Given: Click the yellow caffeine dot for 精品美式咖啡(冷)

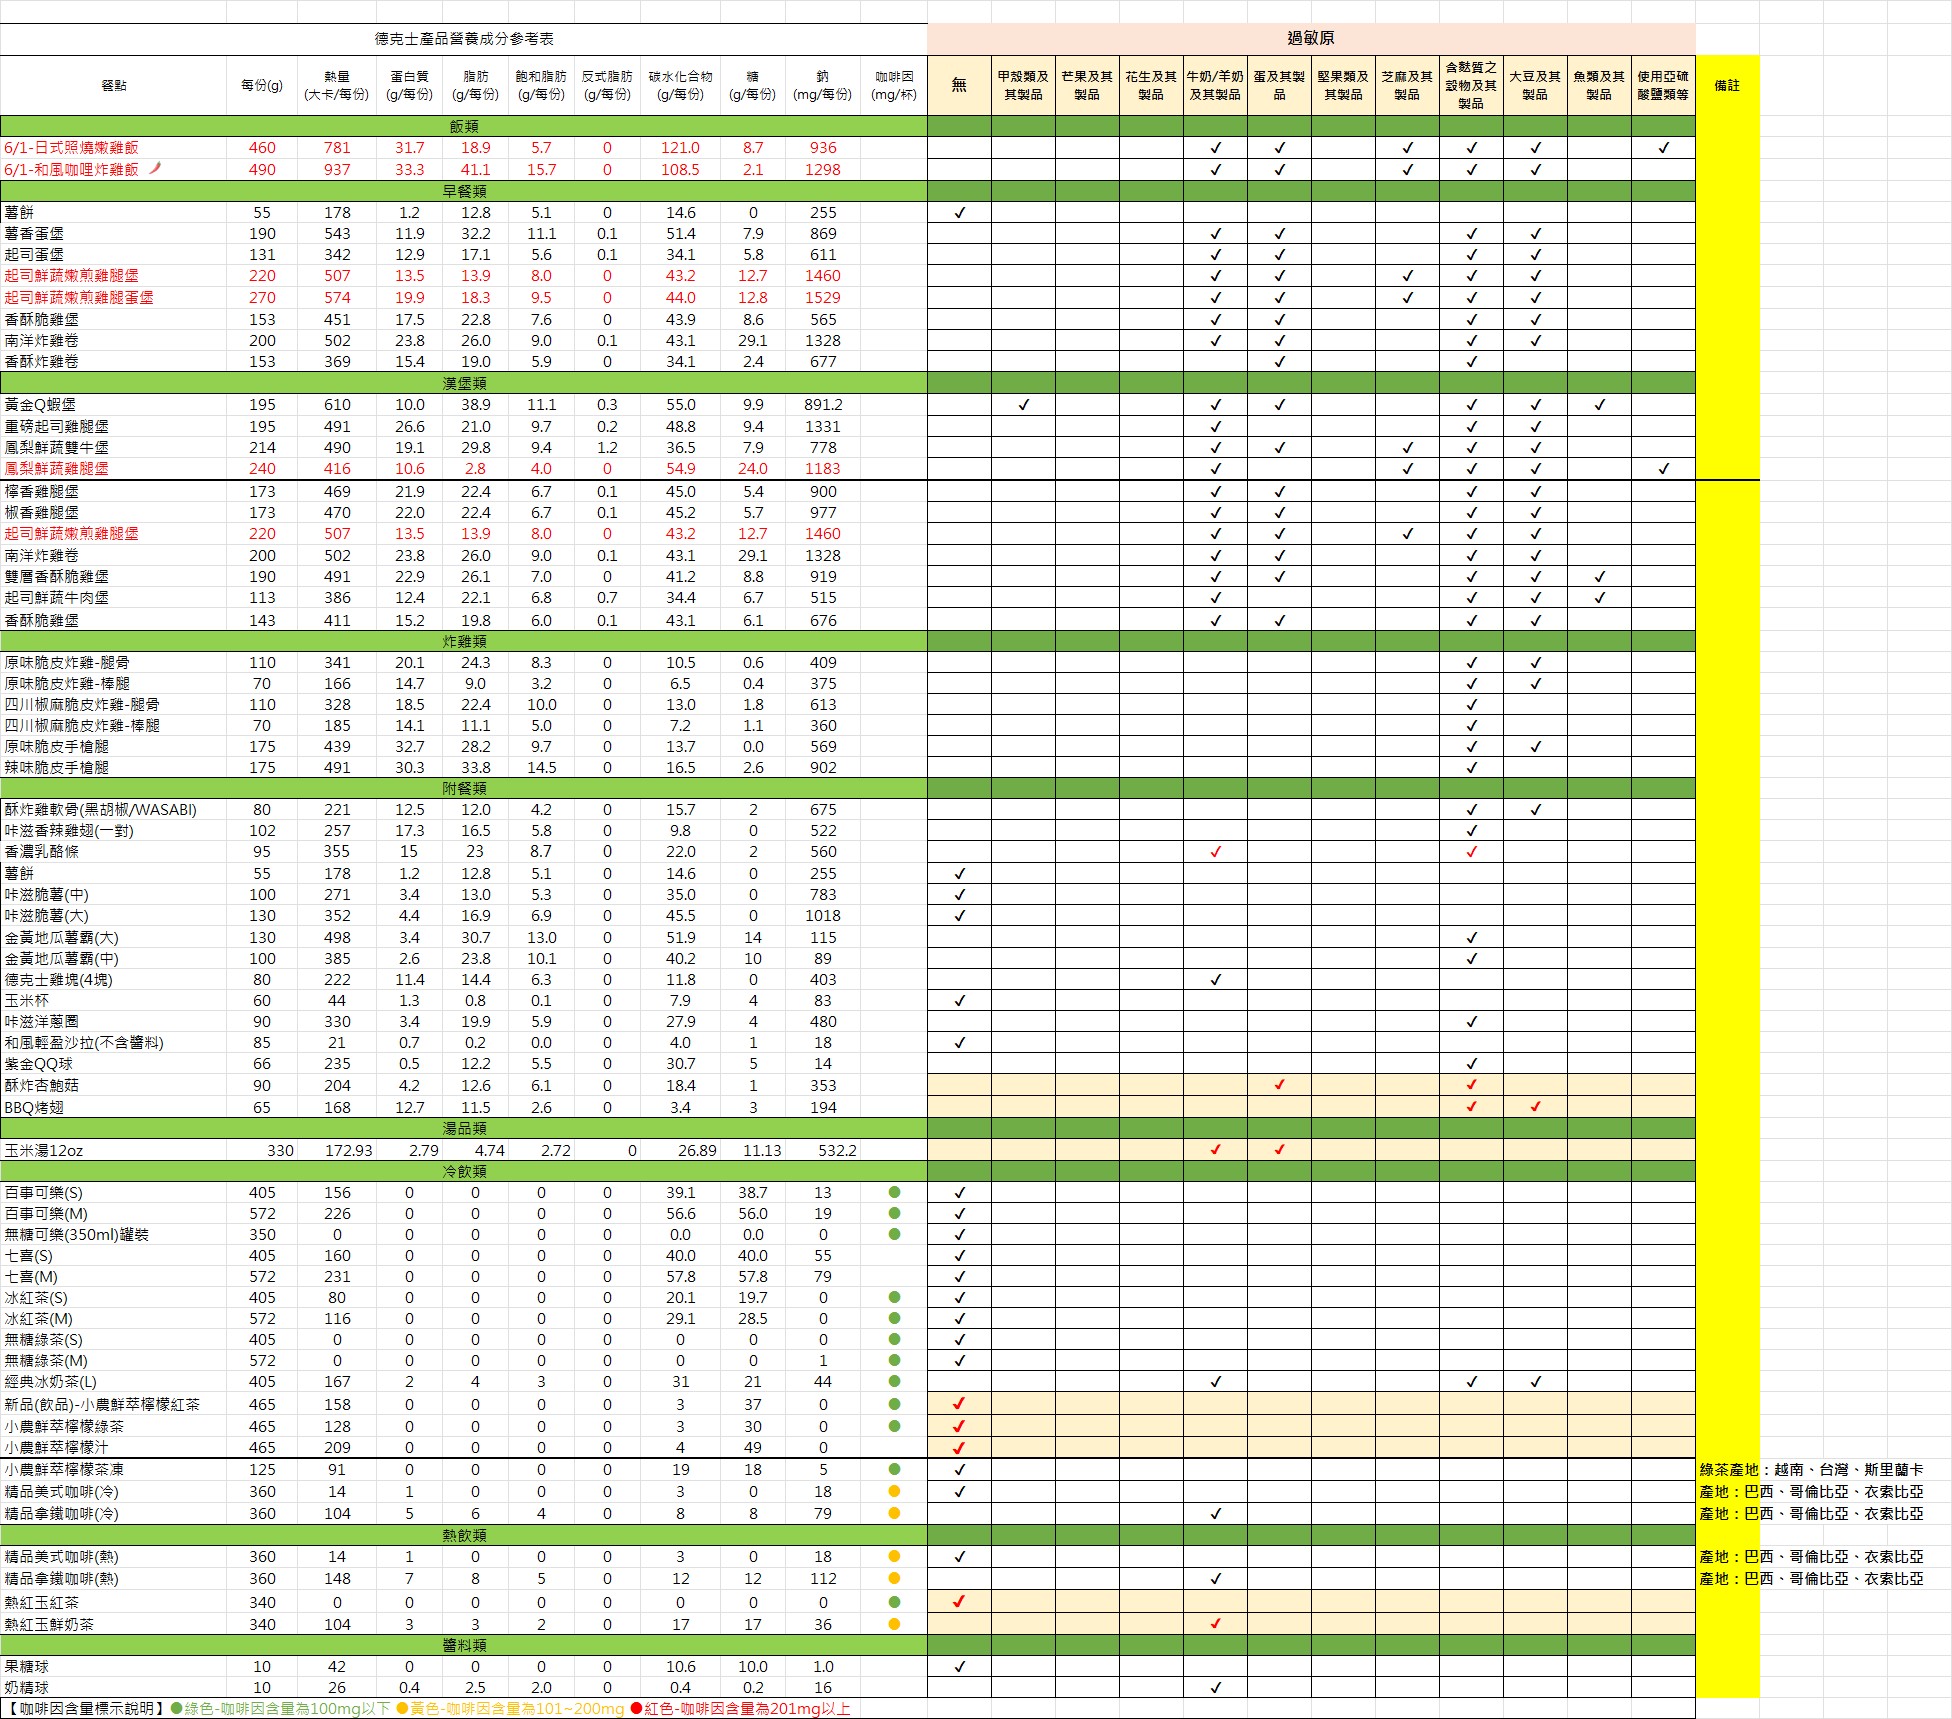Looking at the screenshot, I should 894,1491.
